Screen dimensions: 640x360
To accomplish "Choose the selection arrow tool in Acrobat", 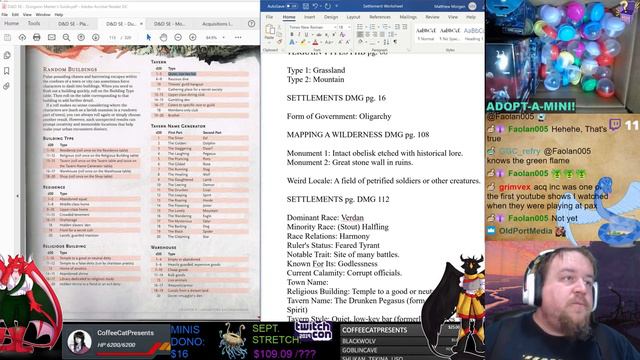I will coord(149,37).
